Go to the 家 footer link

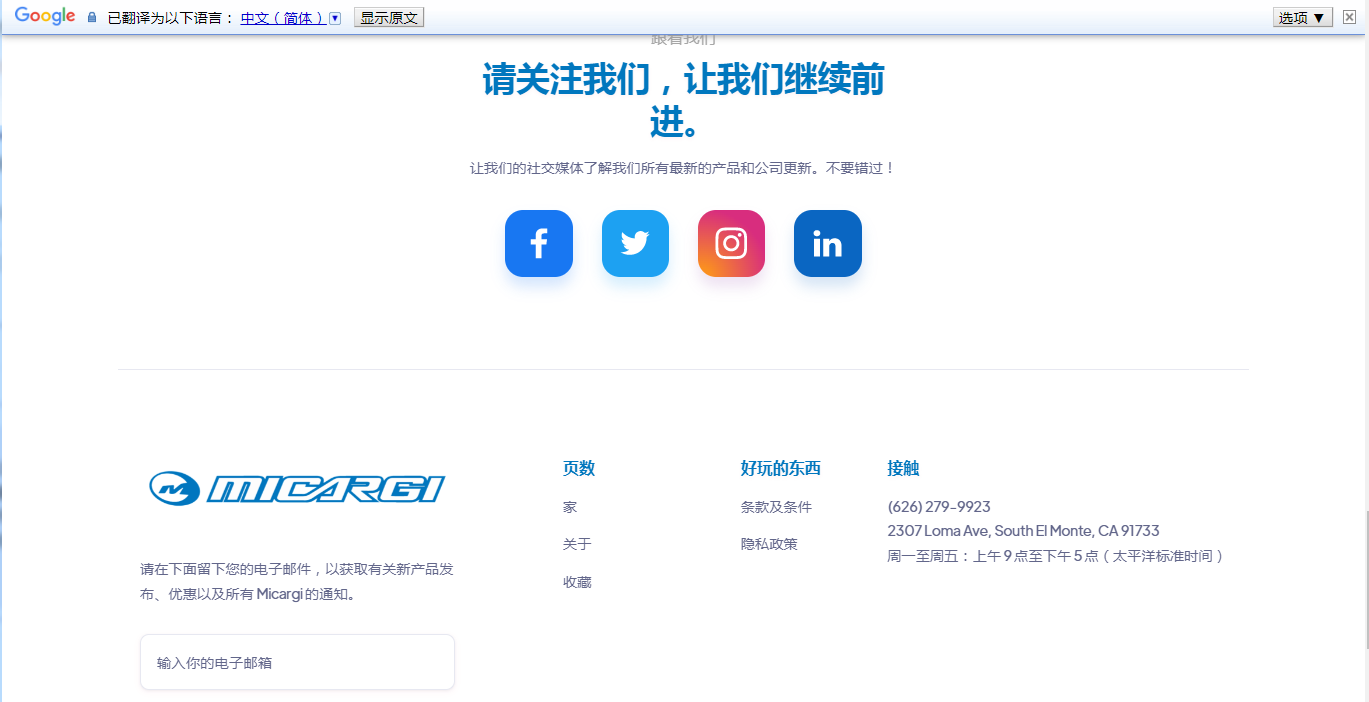click(x=570, y=507)
